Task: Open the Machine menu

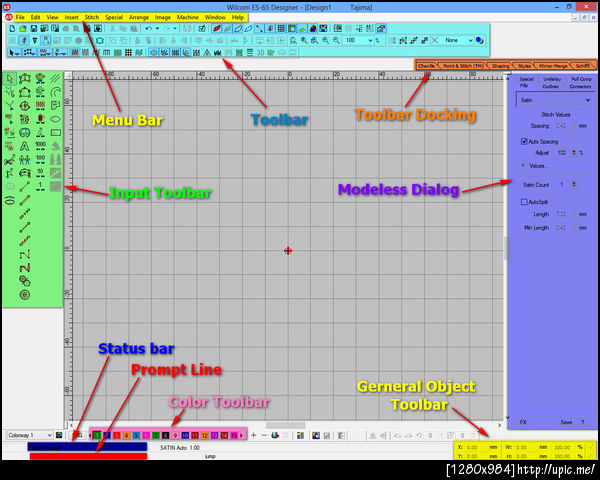Action: (188, 17)
